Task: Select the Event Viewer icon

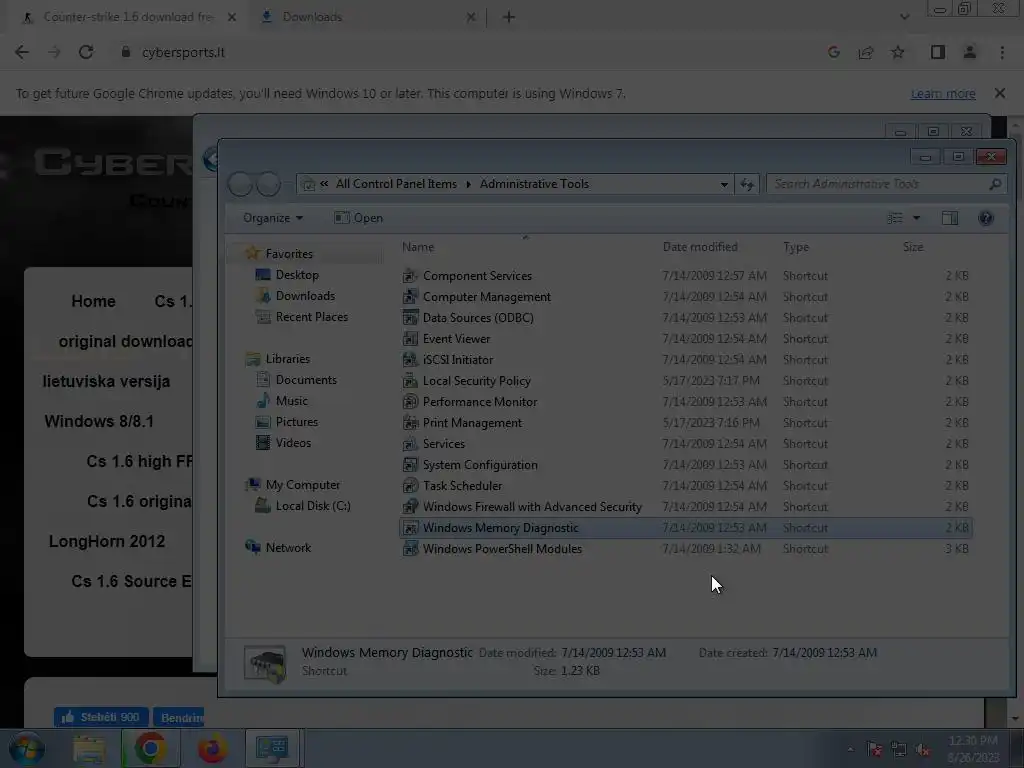Action: 410,339
